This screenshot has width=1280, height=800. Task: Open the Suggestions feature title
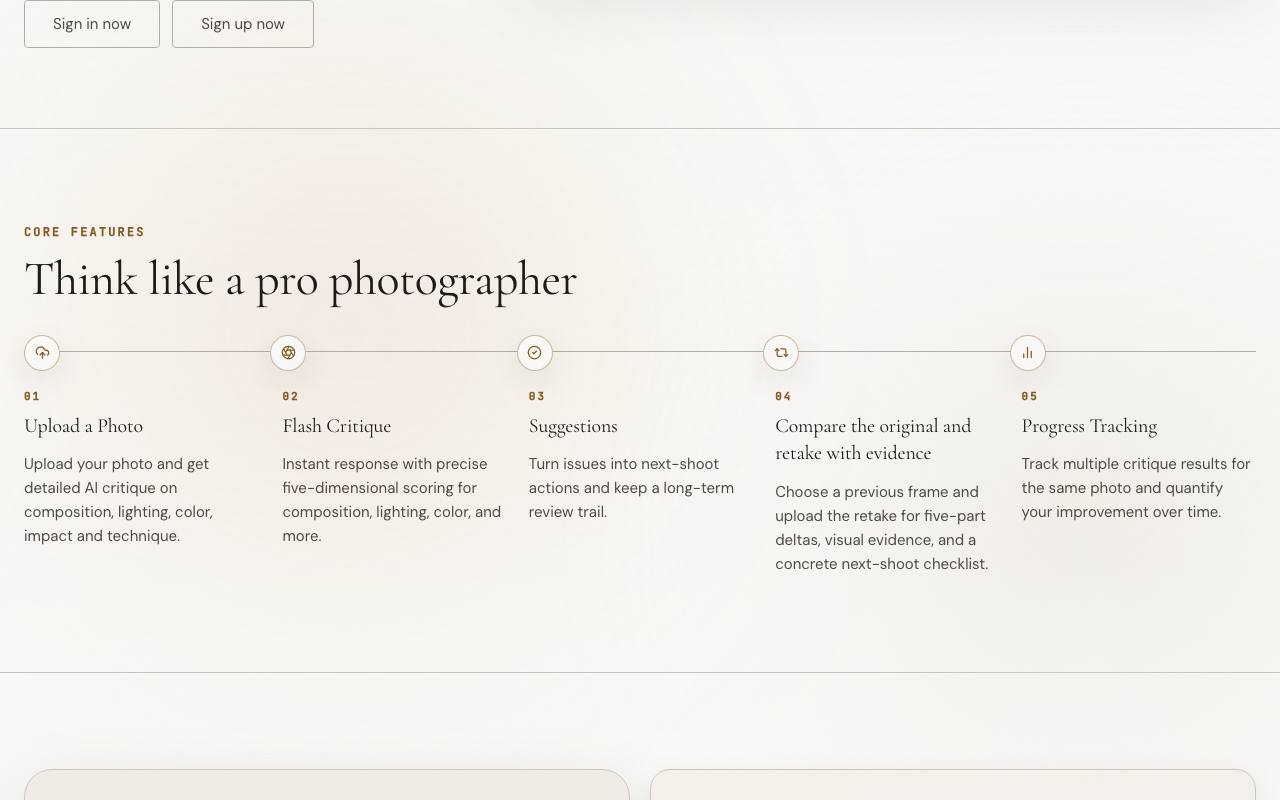coord(573,426)
